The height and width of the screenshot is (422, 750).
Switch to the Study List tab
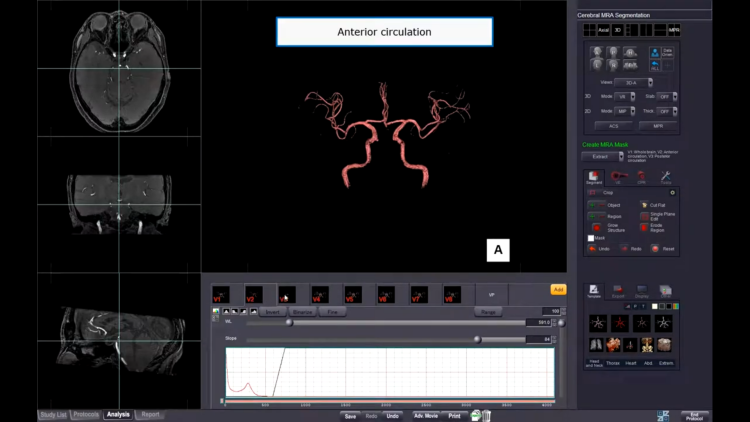[x=54, y=415]
